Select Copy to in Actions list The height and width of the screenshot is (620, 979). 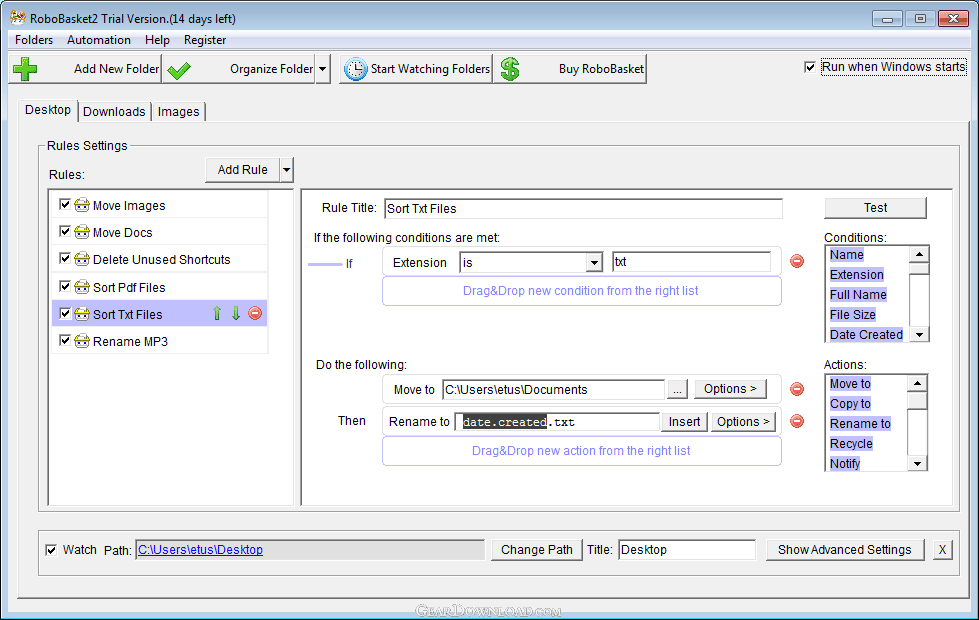click(850, 403)
